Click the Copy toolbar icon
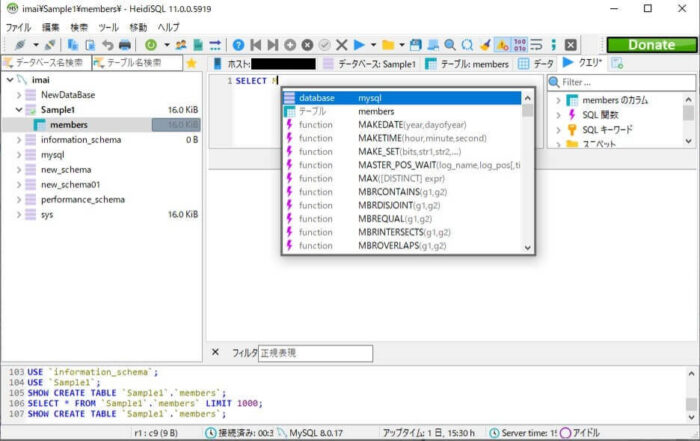Screen dimensions: 700x441 (72, 45)
